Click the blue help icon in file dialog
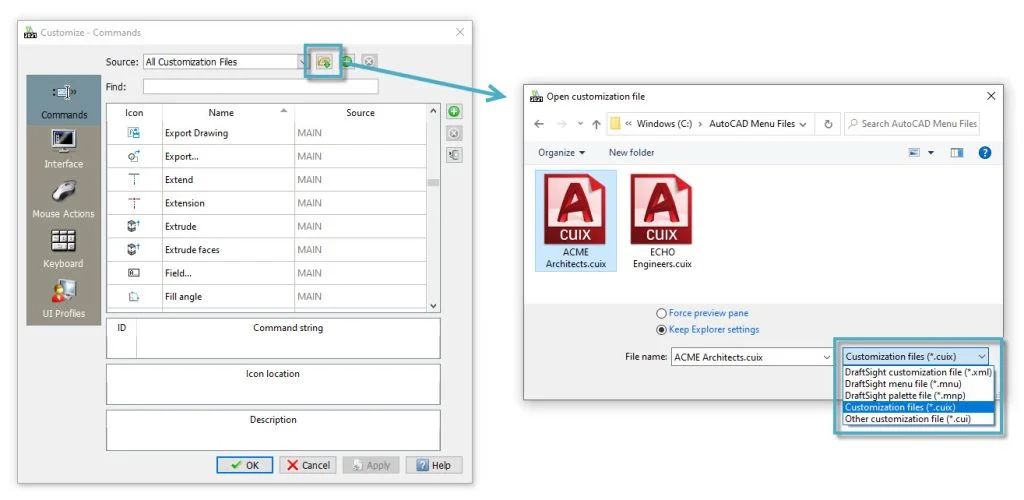Image resolution: width=1024 pixels, height=500 pixels. (984, 152)
